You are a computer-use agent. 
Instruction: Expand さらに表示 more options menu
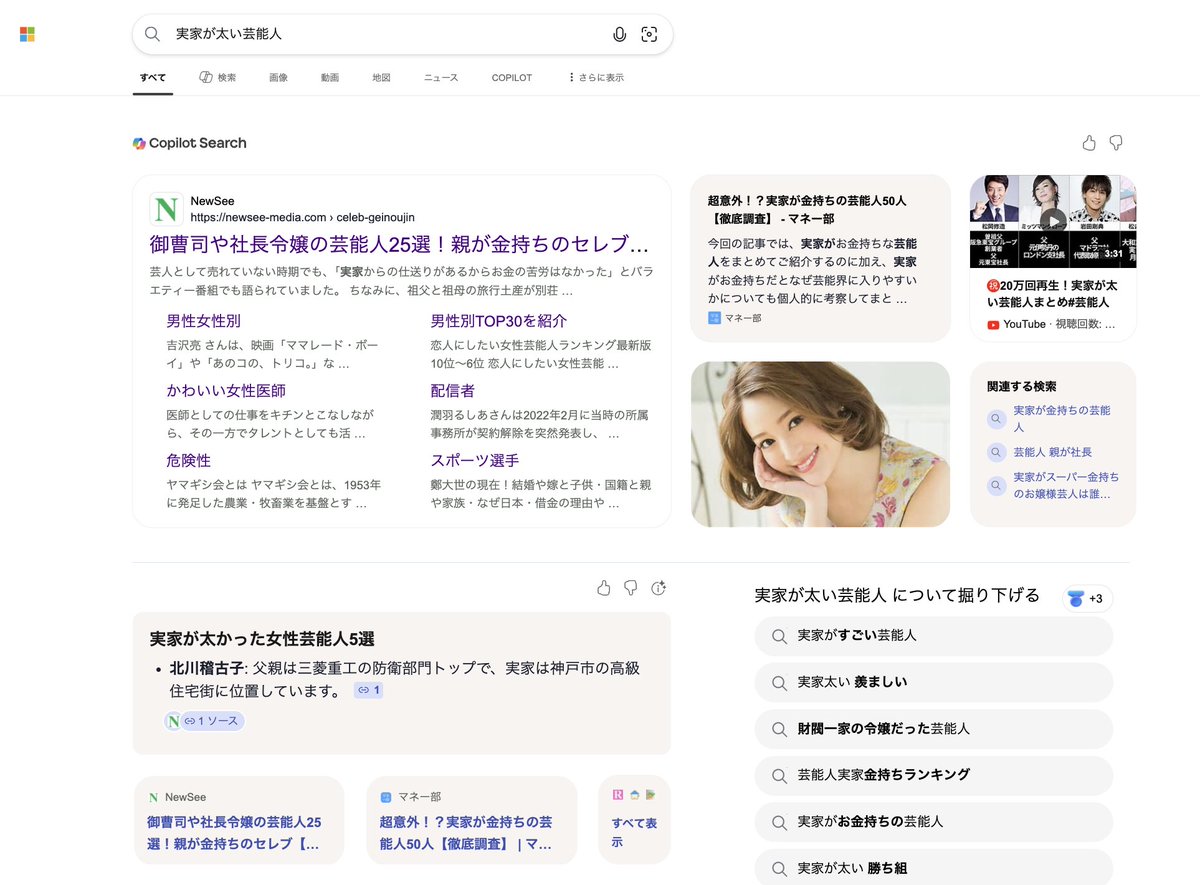point(595,77)
